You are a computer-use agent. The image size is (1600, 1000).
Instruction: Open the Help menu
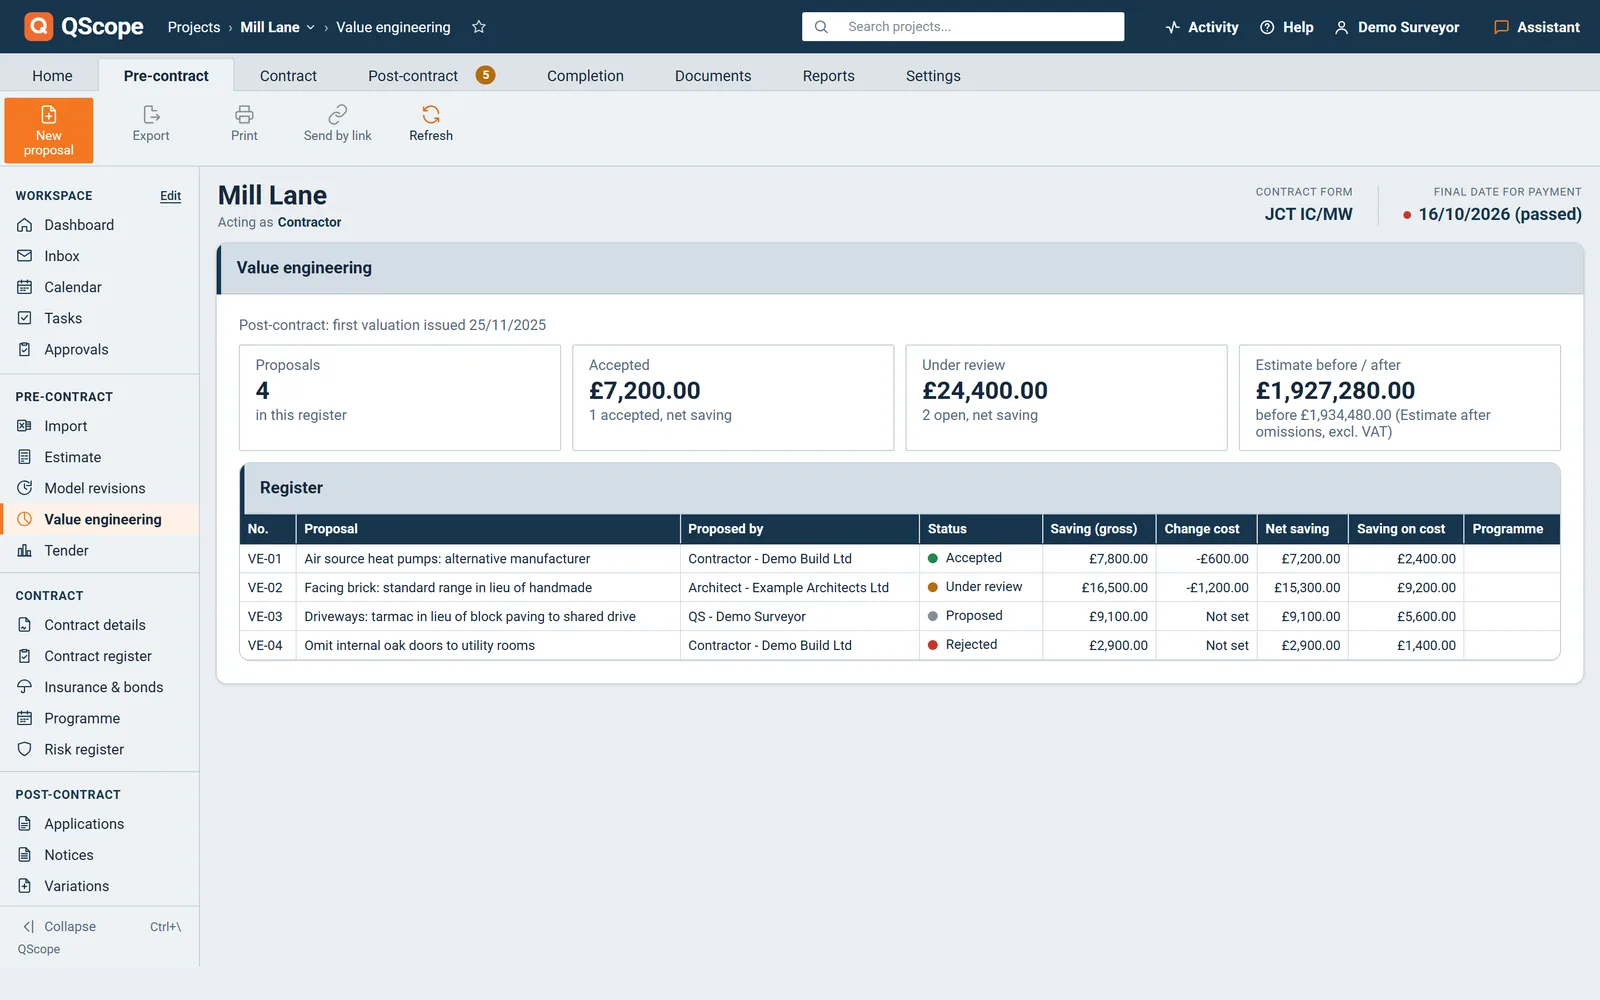[1287, 27]
